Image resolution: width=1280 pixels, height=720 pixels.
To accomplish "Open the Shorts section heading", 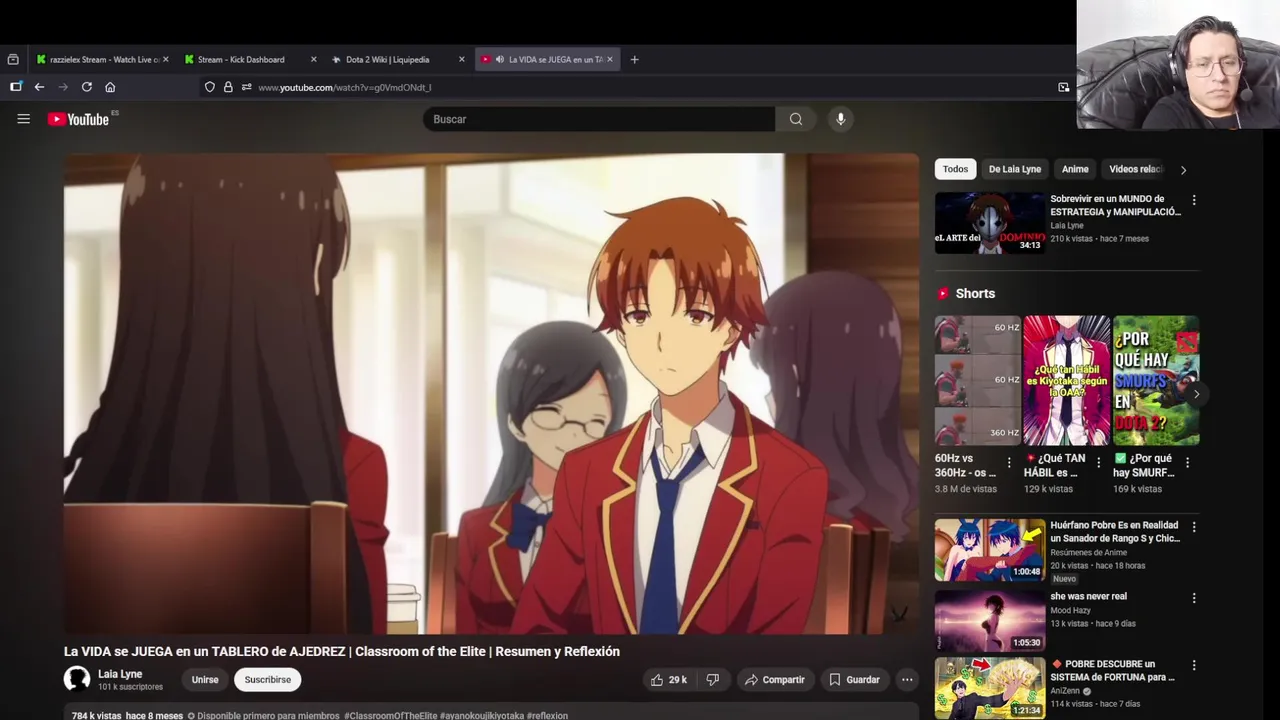I will click(975, 294).
